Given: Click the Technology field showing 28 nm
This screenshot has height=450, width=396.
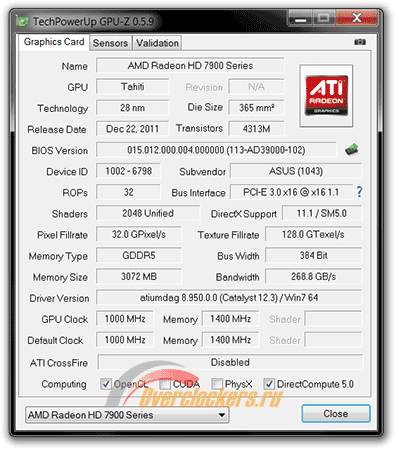Looking at the screenshot, I should tap(133, 108).
